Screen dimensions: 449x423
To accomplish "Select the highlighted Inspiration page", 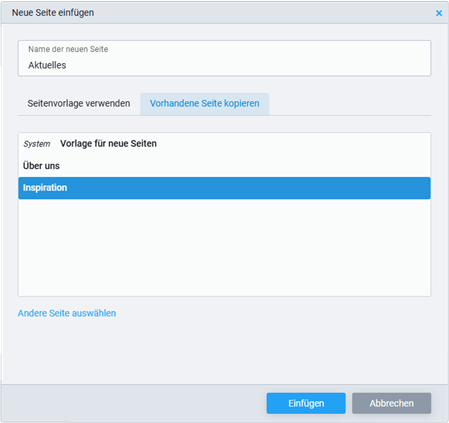I will tap(224, 188).
